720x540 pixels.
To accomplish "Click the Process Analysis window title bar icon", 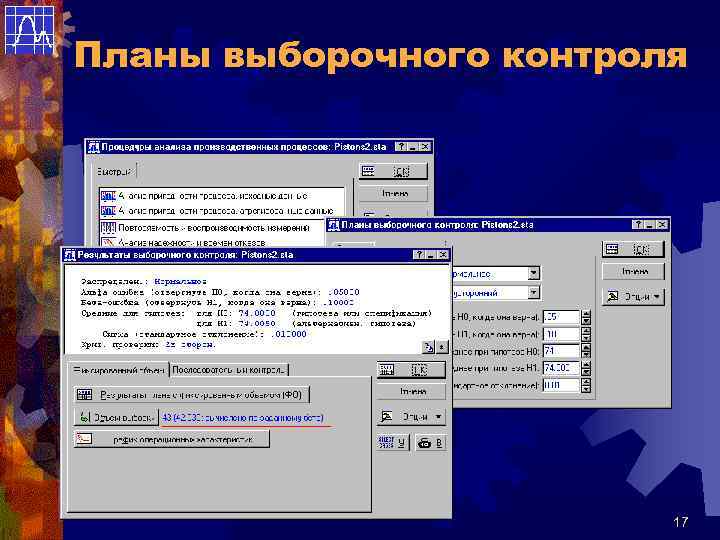I will (x=93, y=147).
